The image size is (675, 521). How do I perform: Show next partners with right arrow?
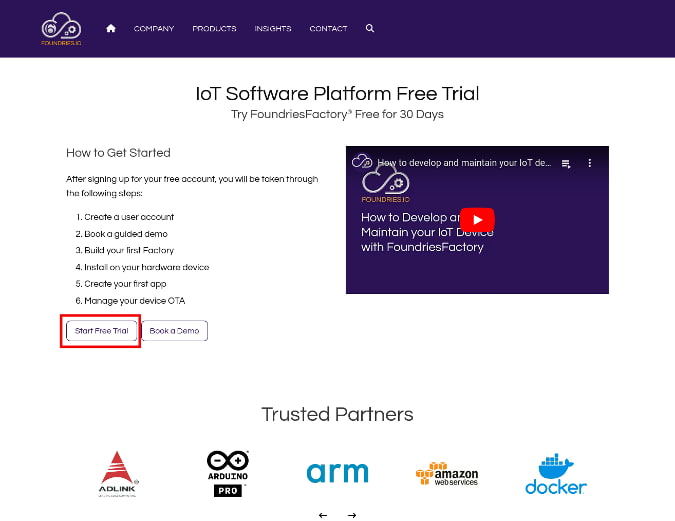(x=352, y=515)
